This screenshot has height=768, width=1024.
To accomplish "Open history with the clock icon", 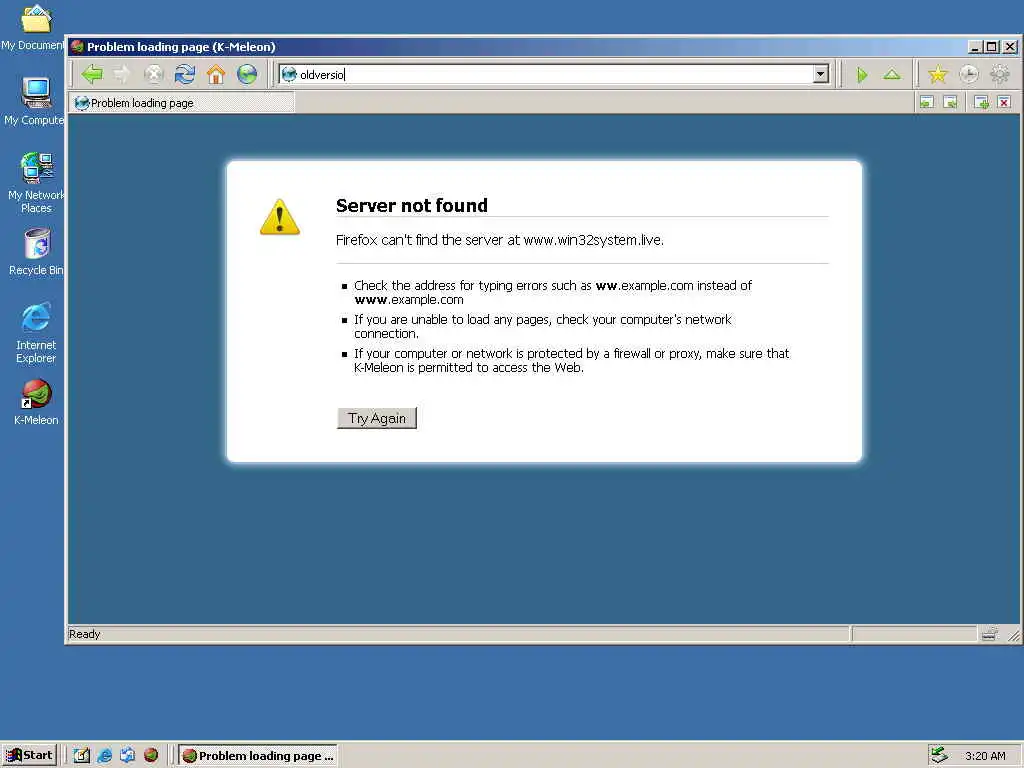I will pos(968,74).
